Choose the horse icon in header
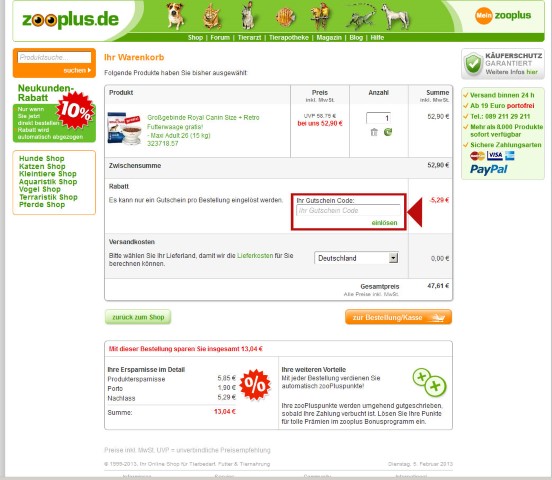 click(396, 17)
